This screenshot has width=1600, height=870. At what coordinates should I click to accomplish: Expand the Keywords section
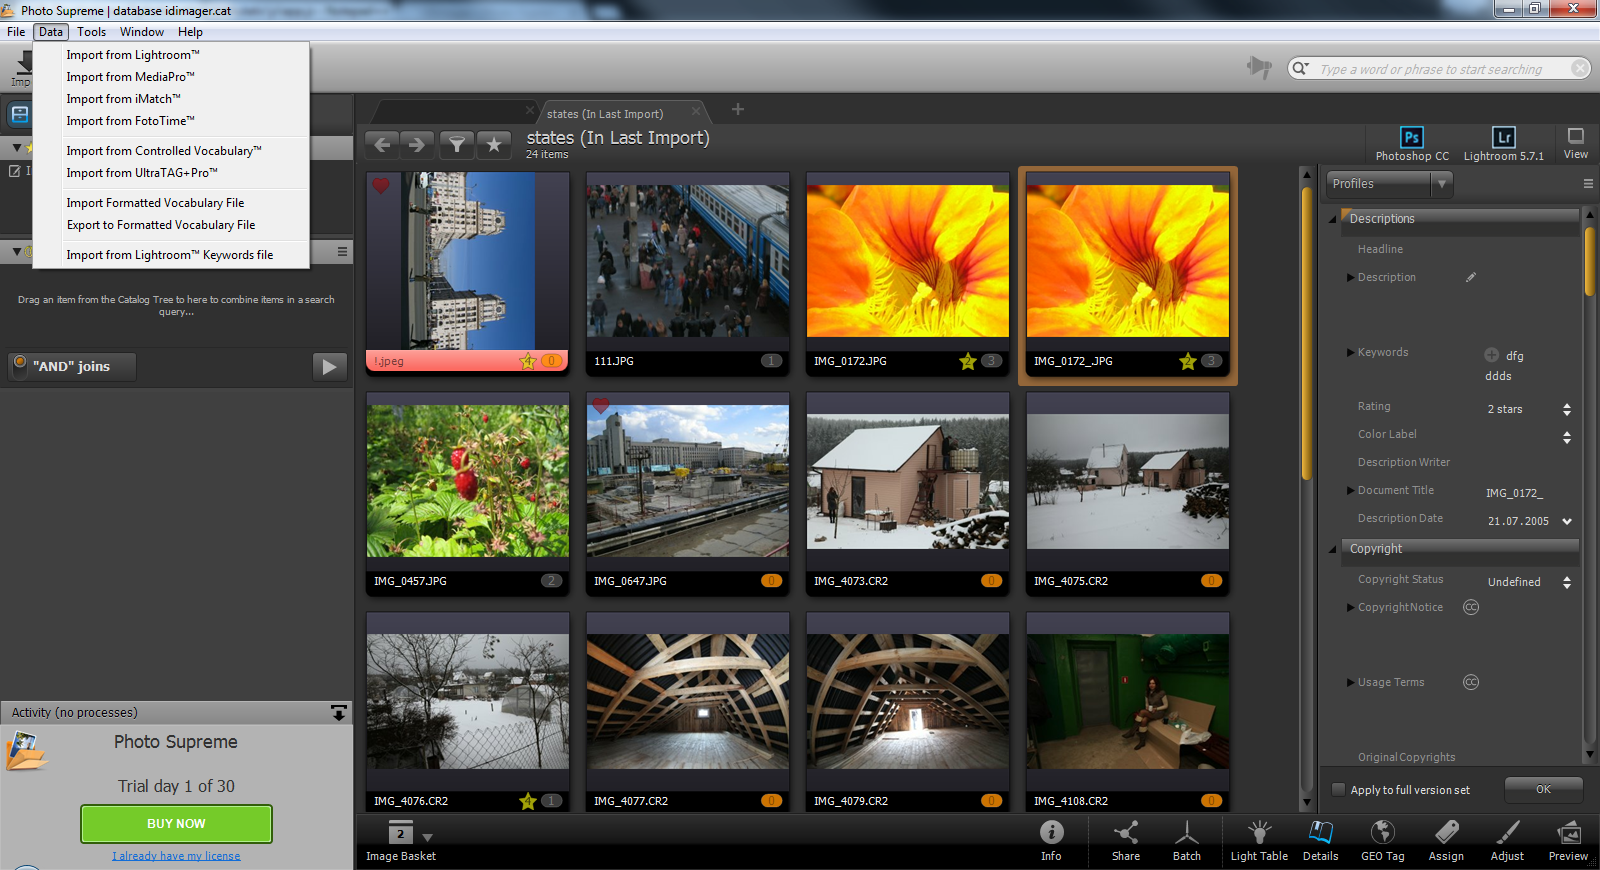1350,352
